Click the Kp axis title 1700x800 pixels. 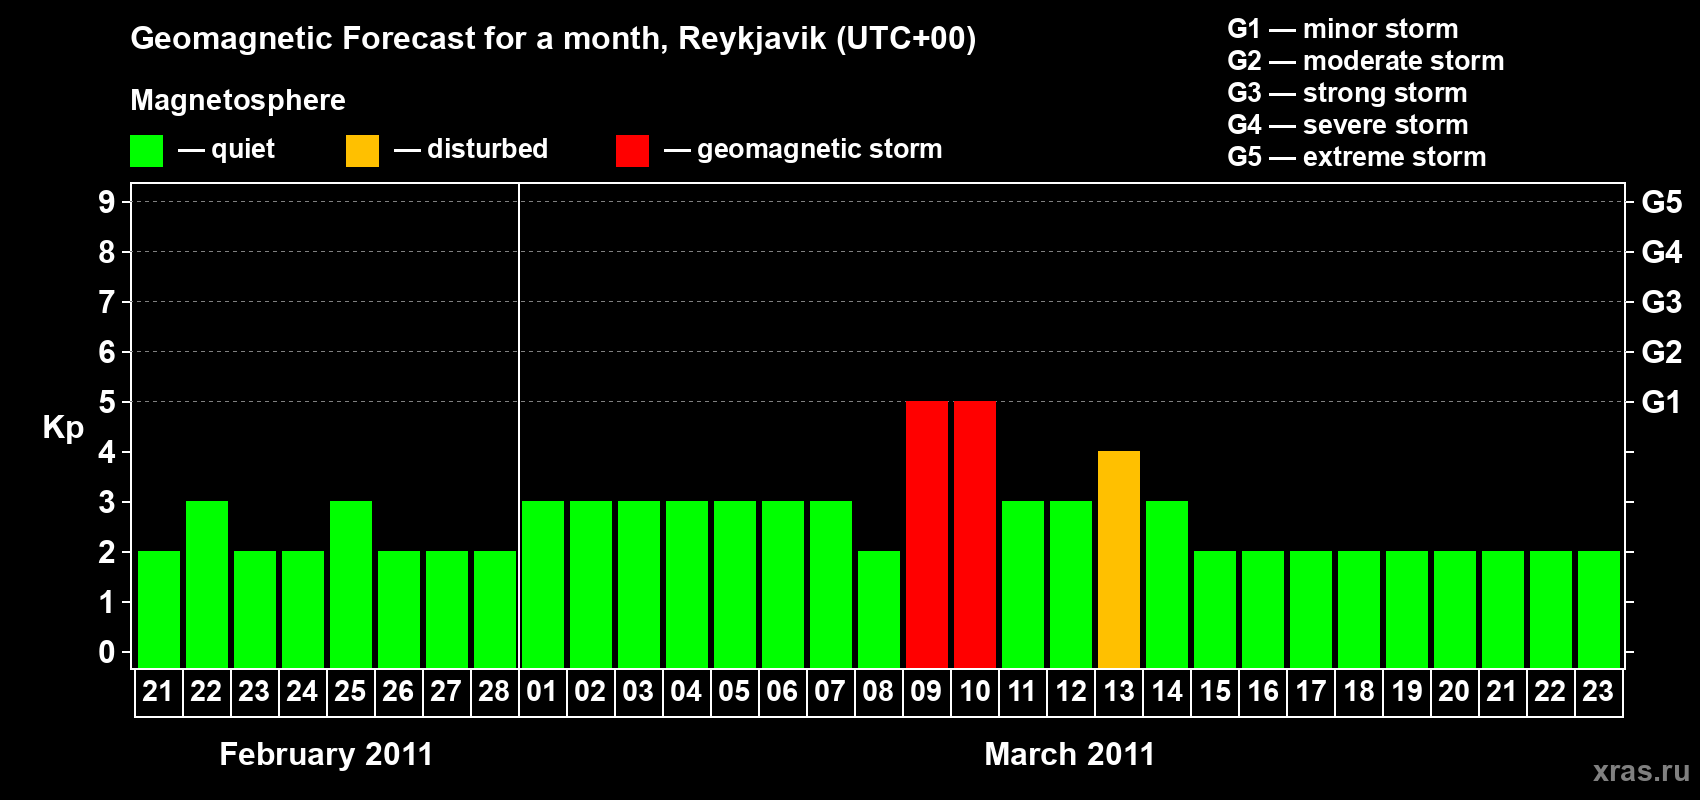click(x=63, y=428)
